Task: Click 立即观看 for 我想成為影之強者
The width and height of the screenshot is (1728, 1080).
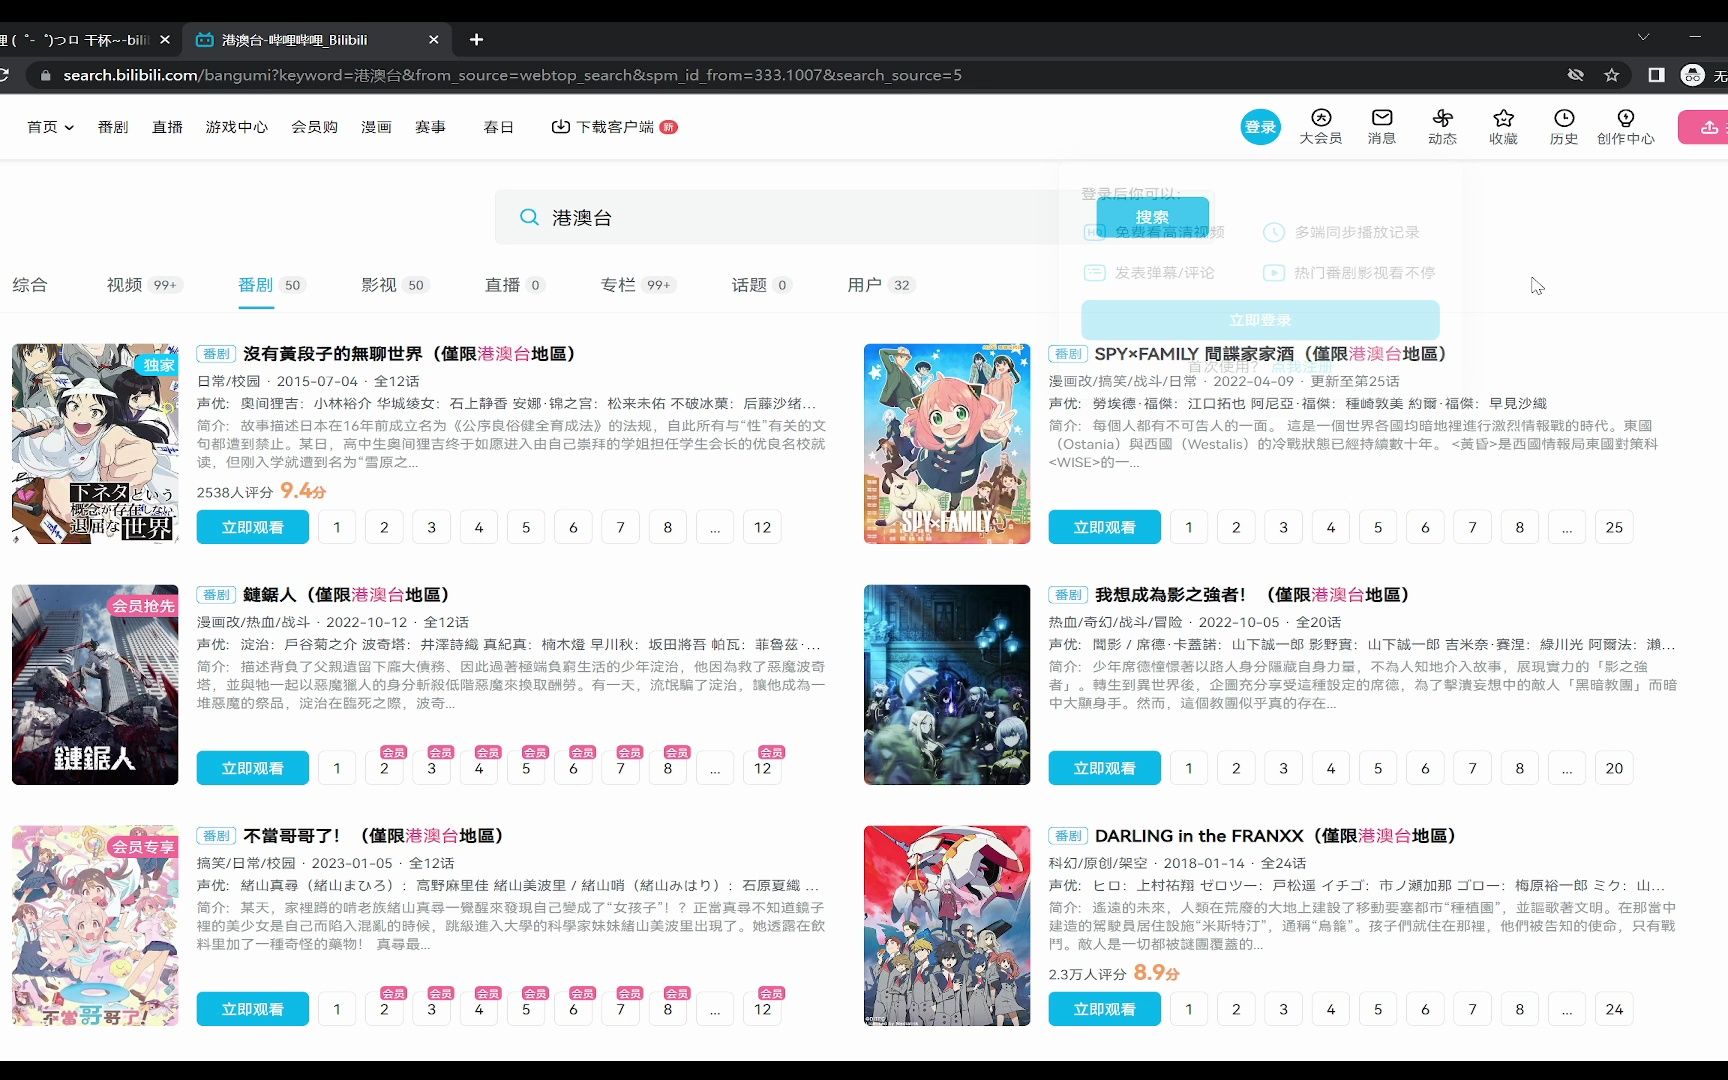Action: click(1104, 768)
